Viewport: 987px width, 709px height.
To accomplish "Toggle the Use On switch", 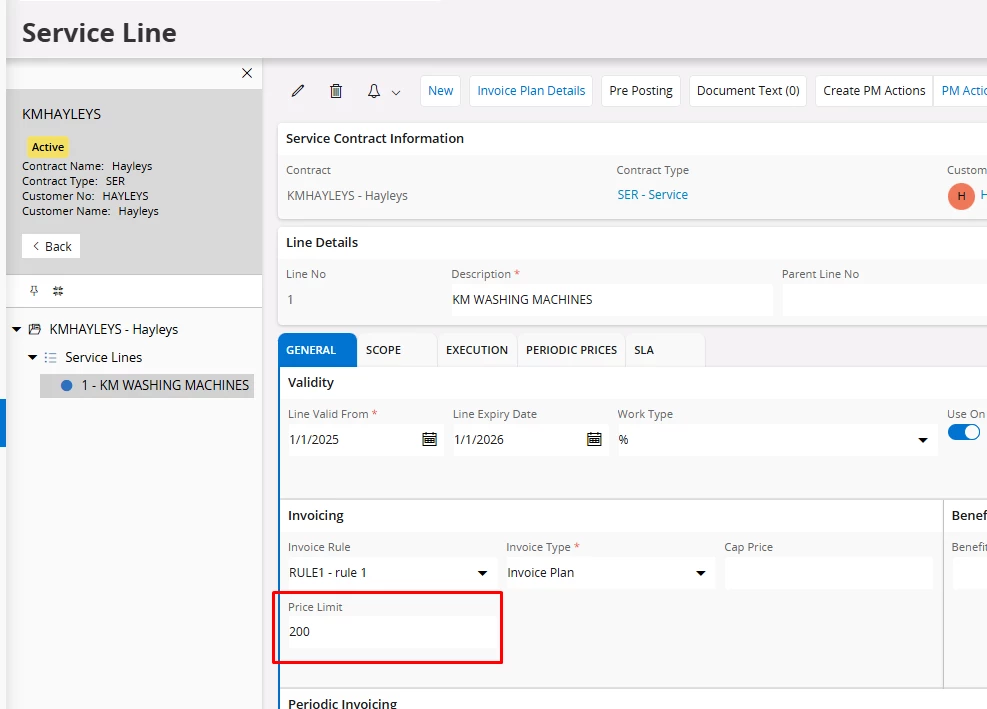I will 964,432.
